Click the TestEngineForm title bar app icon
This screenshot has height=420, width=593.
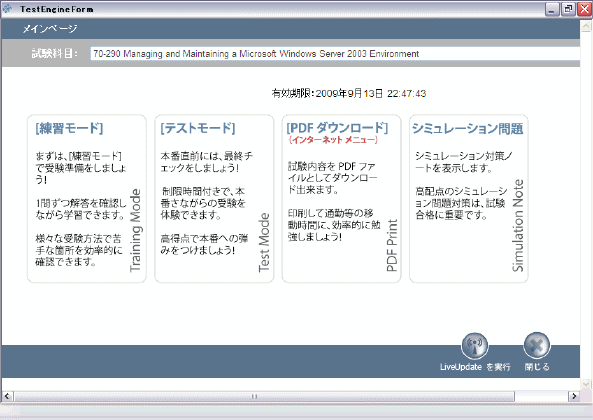(8, 9)
